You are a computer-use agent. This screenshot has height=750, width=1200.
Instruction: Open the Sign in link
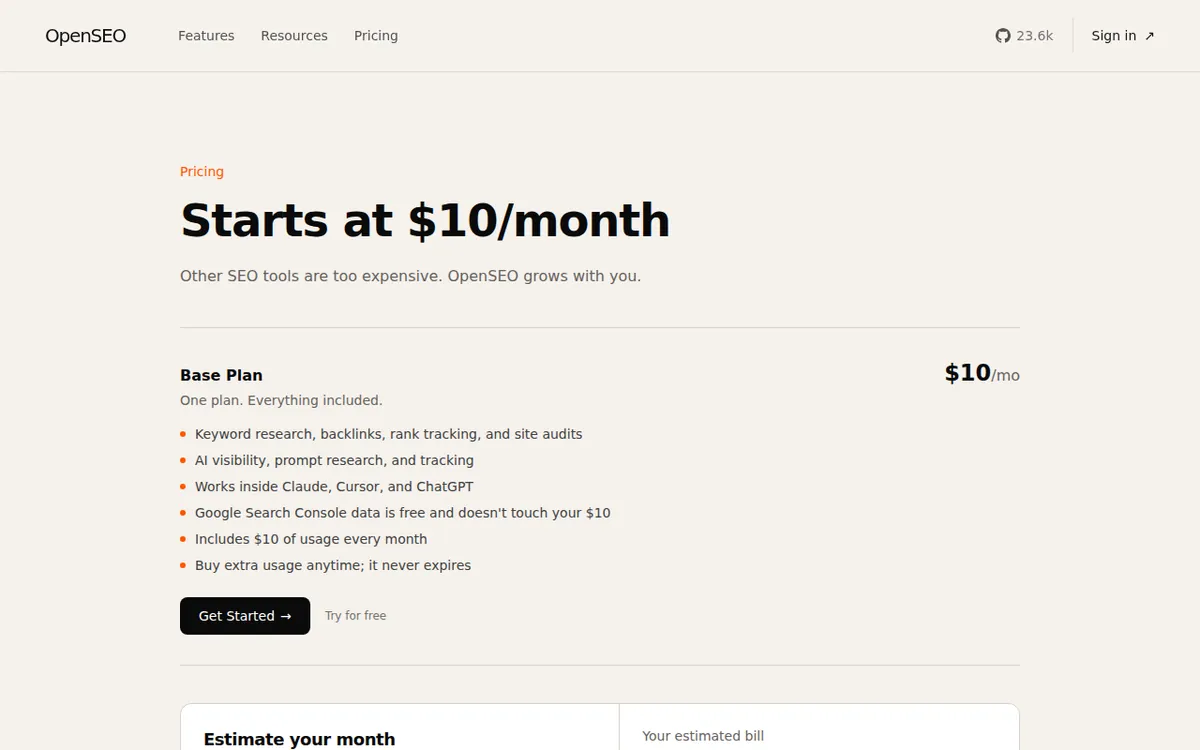(x=1123, y=36)
